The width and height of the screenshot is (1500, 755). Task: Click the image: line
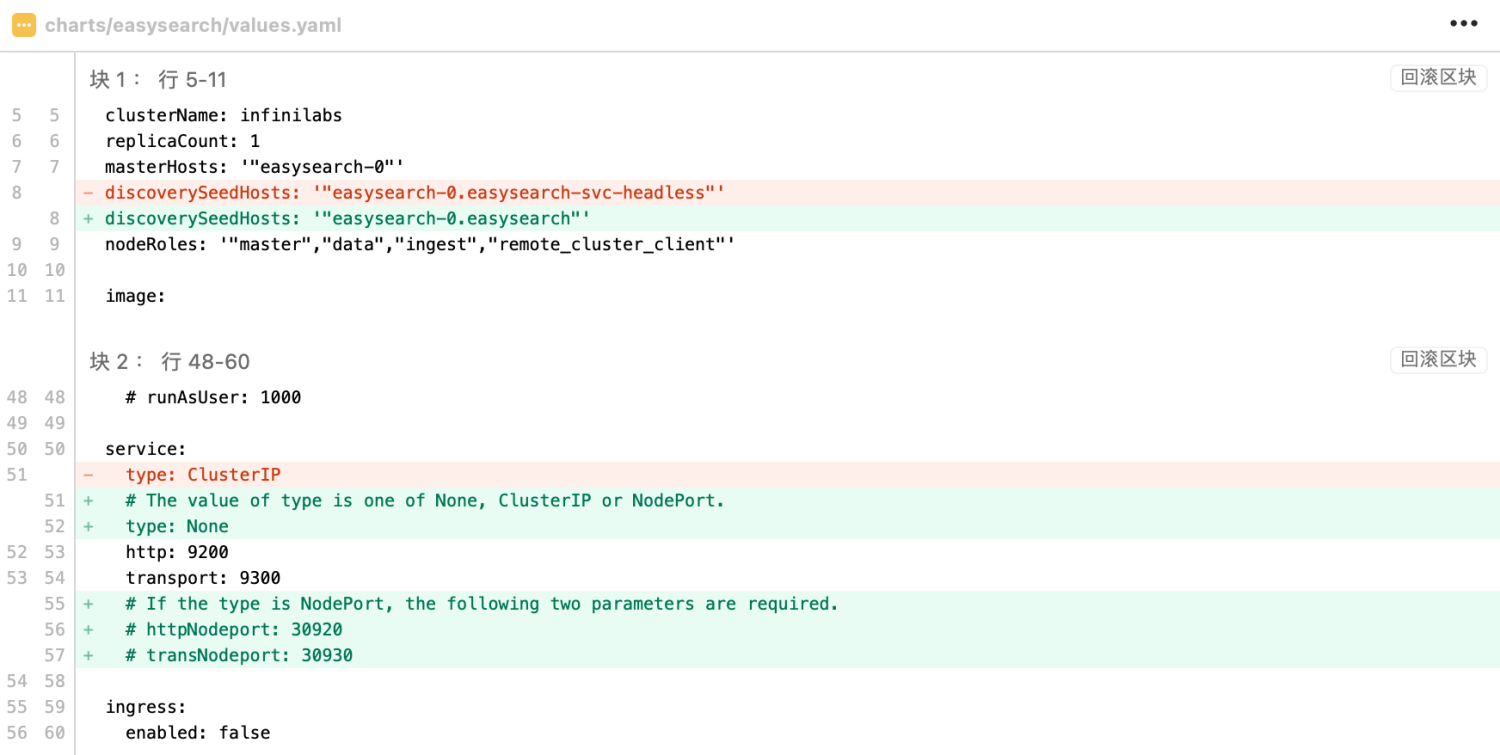pos(135,297)
